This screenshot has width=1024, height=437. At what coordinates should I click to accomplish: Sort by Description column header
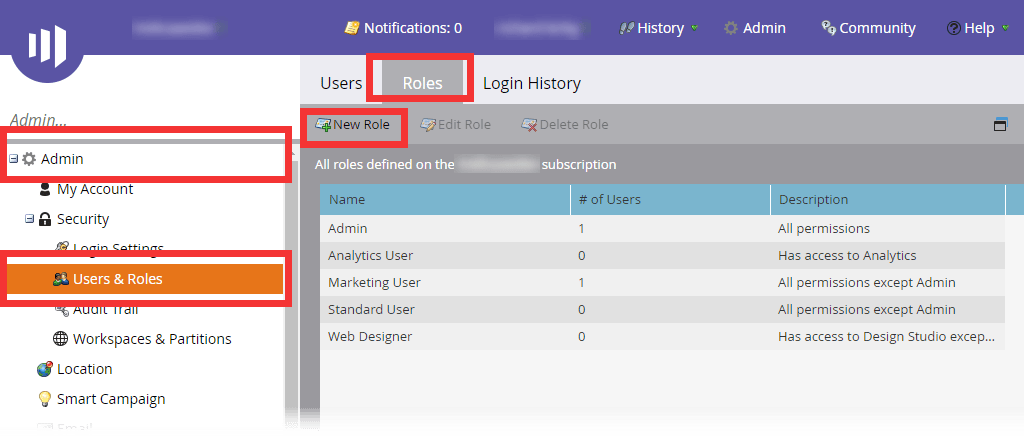(888, 200)
